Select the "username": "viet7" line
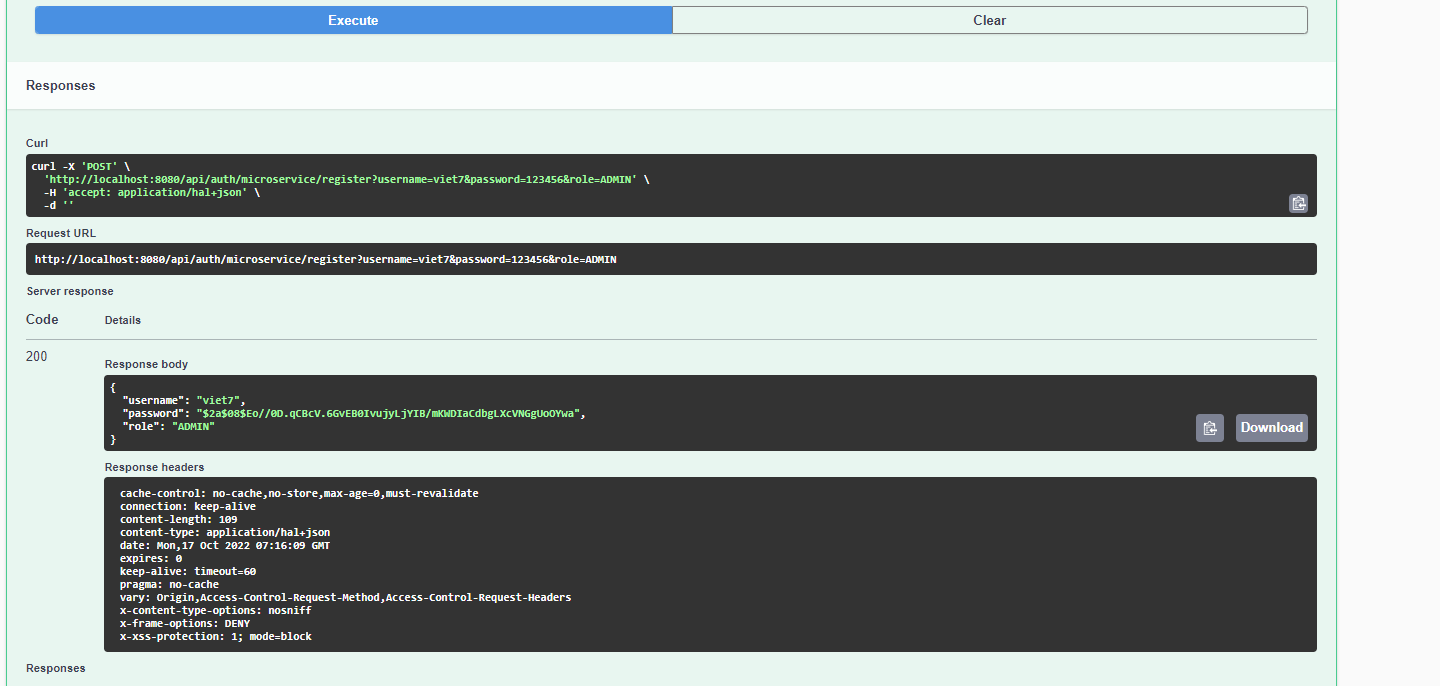This screenshot has height=686, width=1440. point(184,399)
